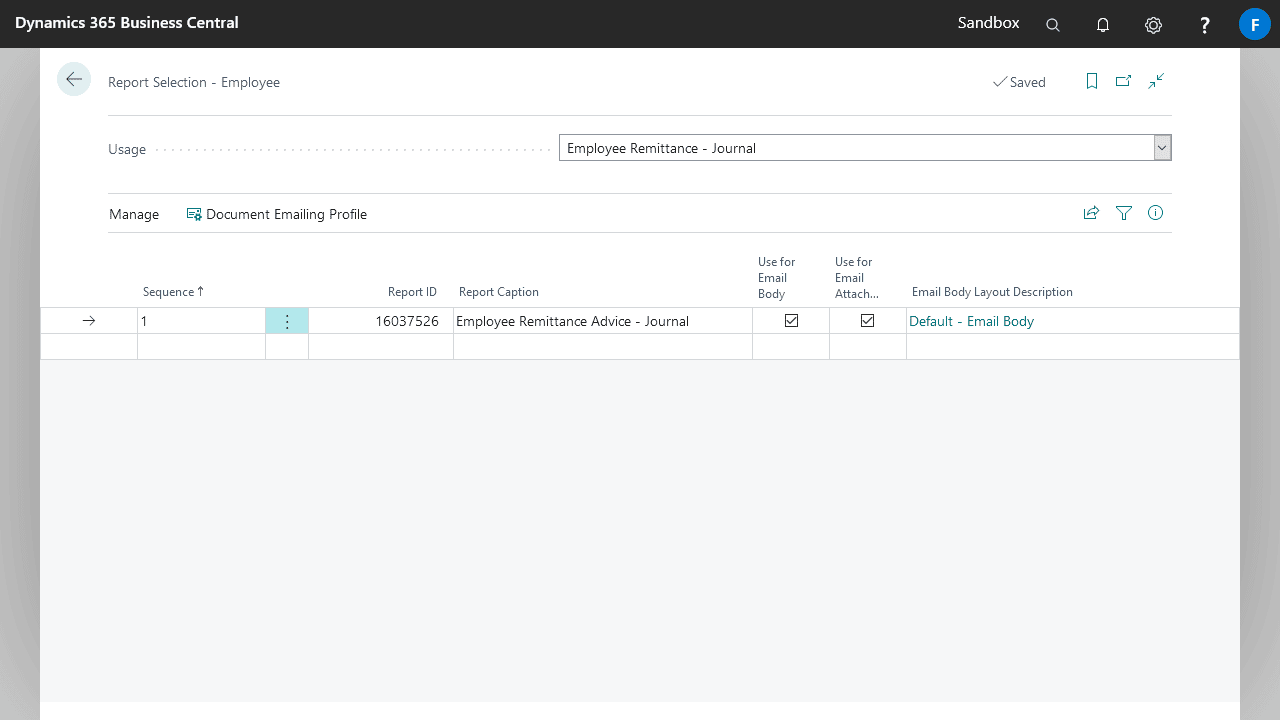Screen dimensions: 1280x720
Task: Click Email Body Layout Description header
Action: tap(992, 292)
